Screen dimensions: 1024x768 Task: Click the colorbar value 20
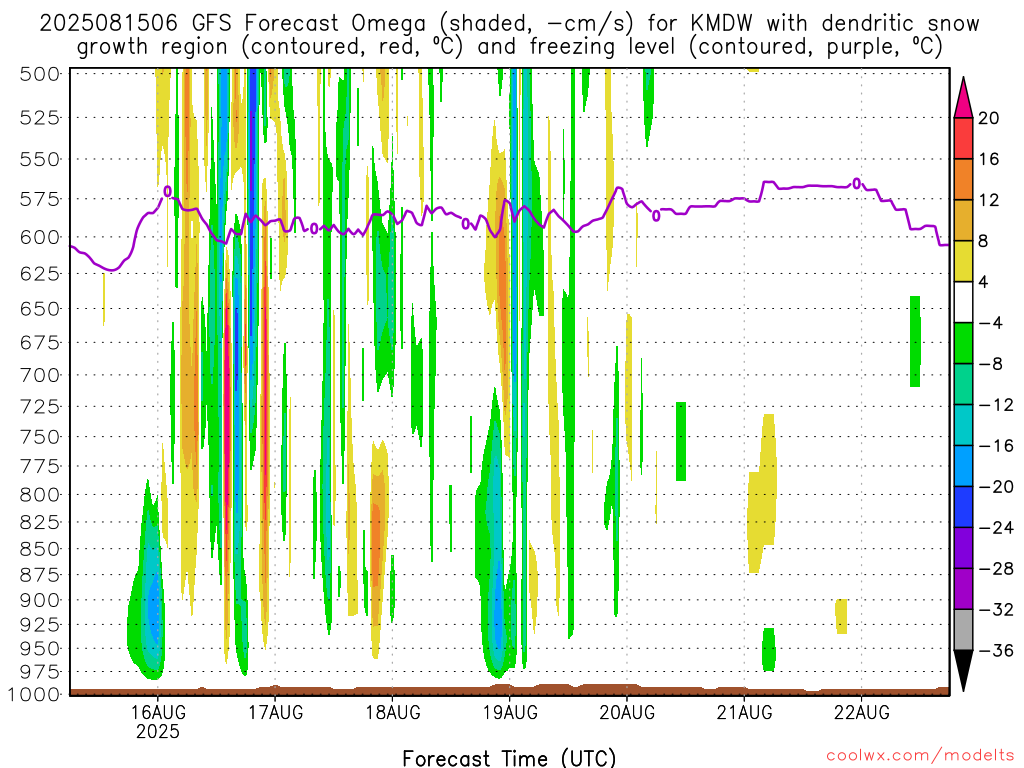pyautogui.click(x=989, y=118)
